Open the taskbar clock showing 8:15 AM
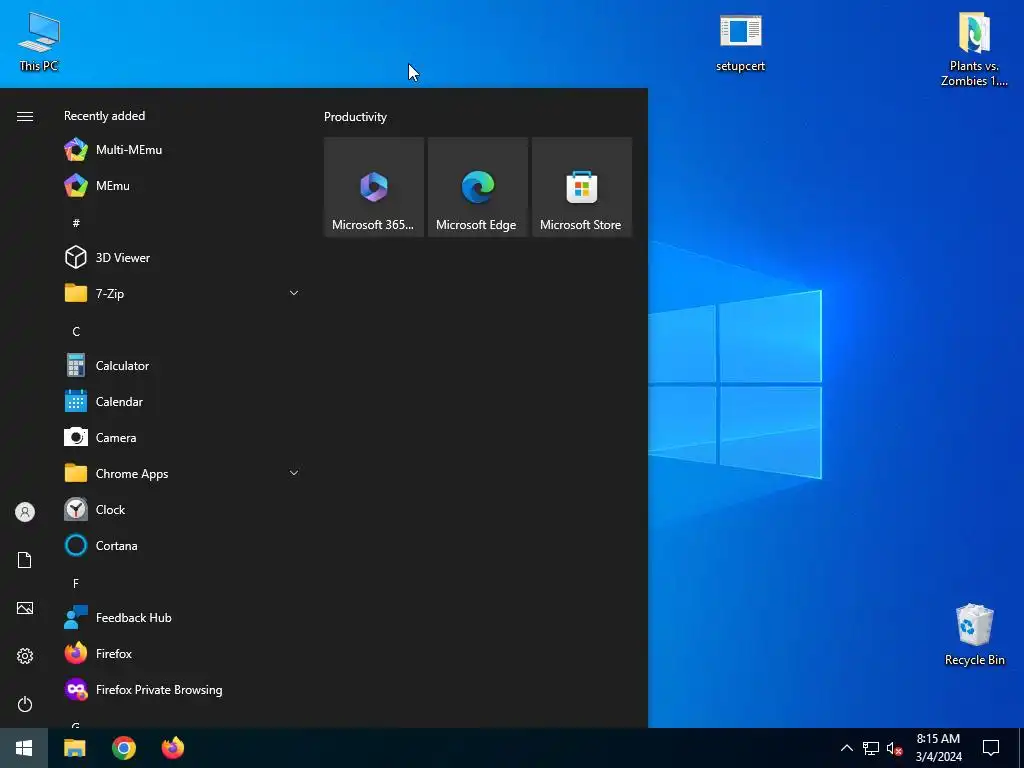 (938, 748)
